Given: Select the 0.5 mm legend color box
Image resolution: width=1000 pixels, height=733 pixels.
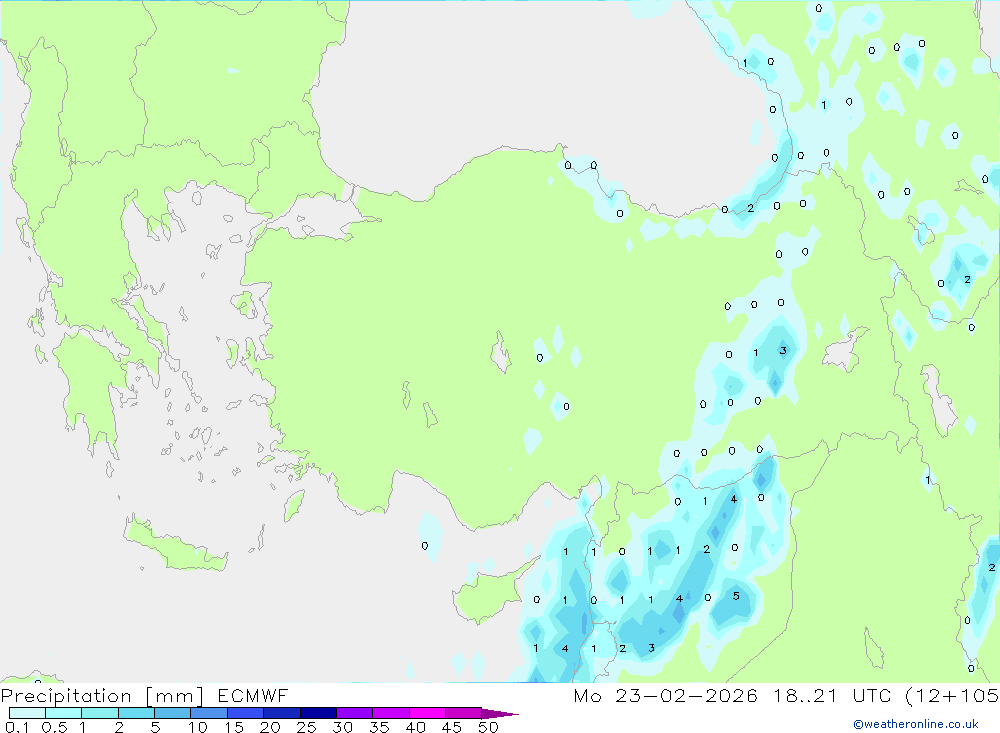Looking at the screenshot, I should [x=63, y=713].
